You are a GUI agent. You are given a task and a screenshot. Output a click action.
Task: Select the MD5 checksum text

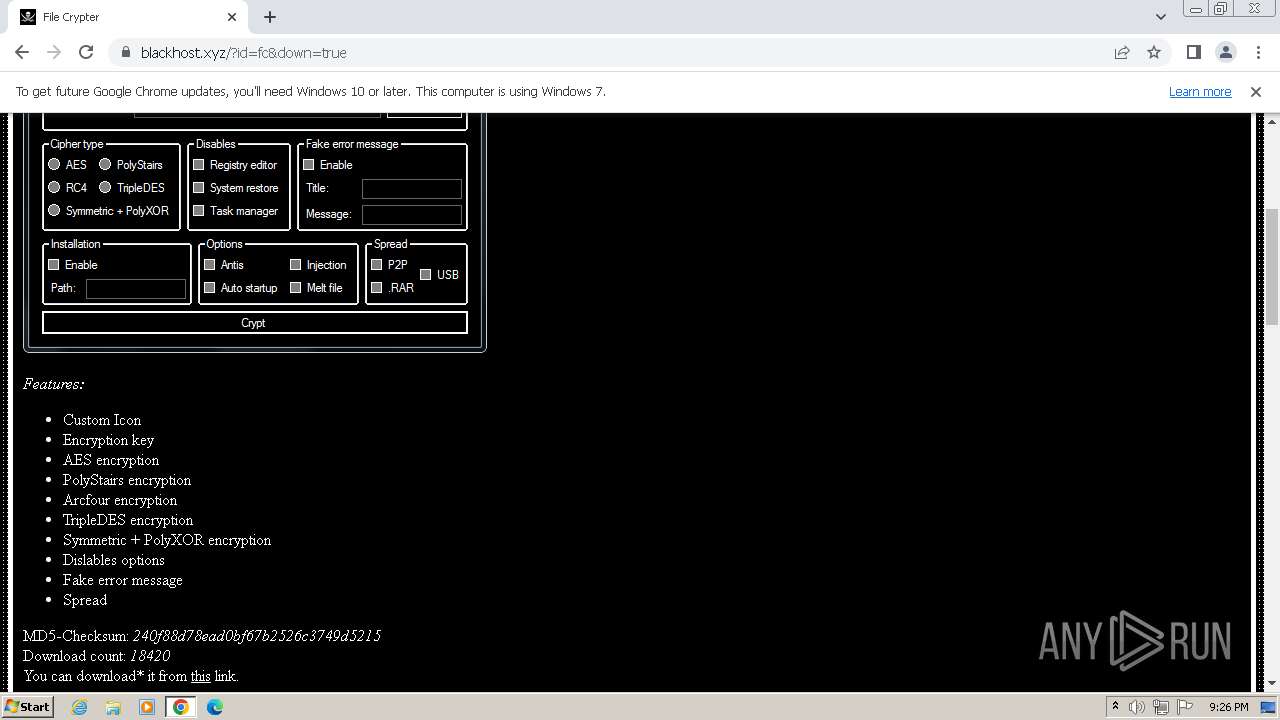(256, 636)
